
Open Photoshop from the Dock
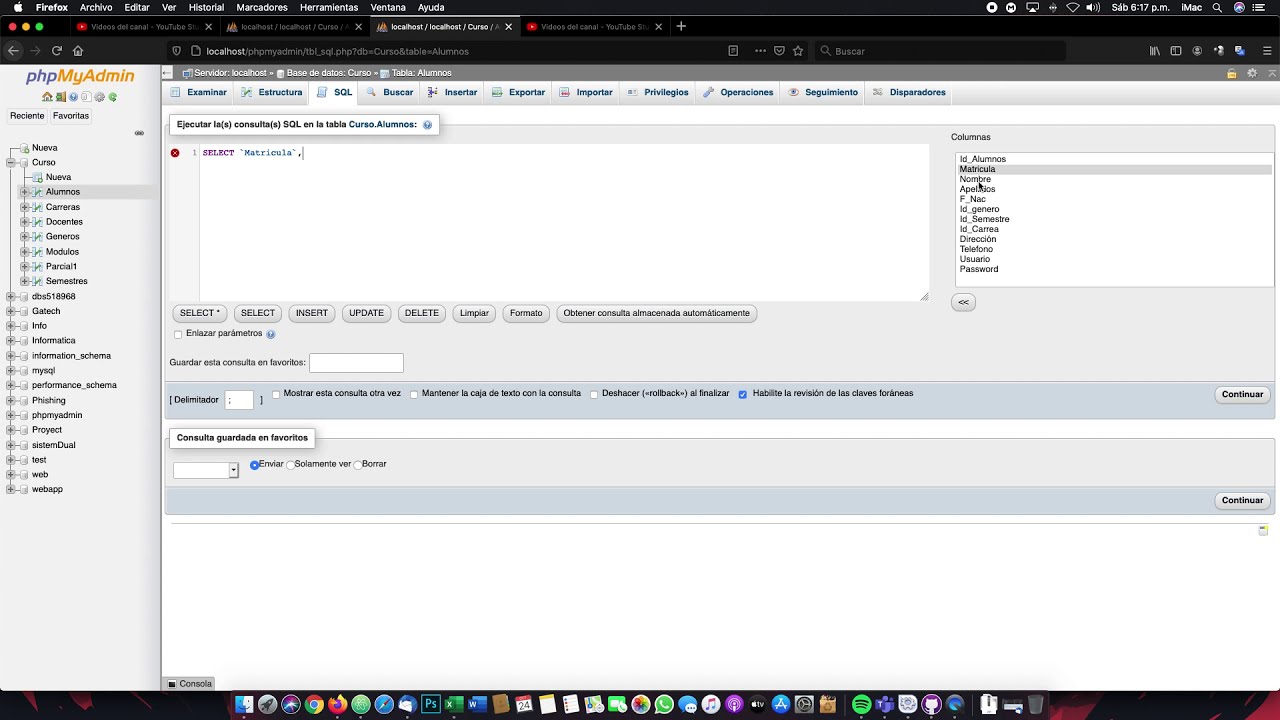point(431,705)
